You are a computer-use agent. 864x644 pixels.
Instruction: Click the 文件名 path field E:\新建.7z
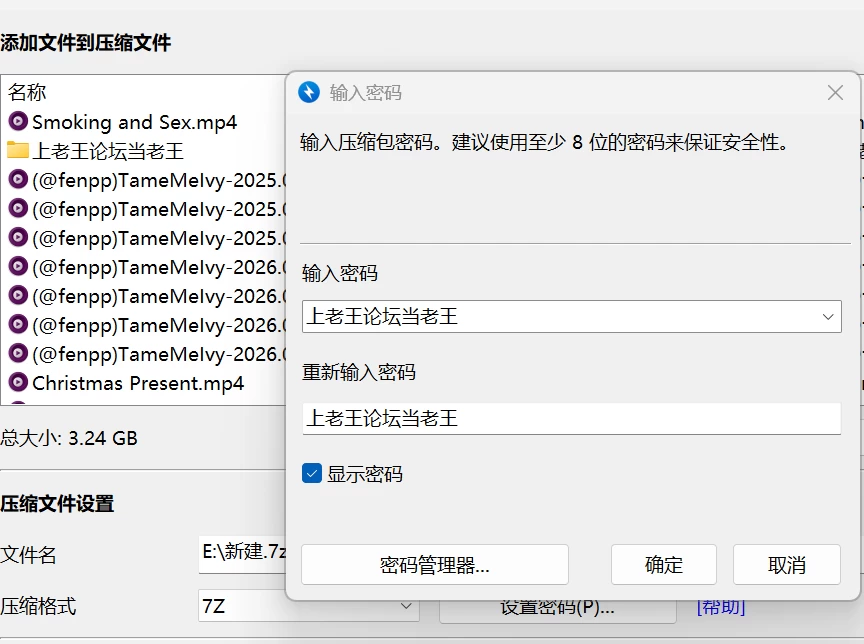click(x=242, y=554)
